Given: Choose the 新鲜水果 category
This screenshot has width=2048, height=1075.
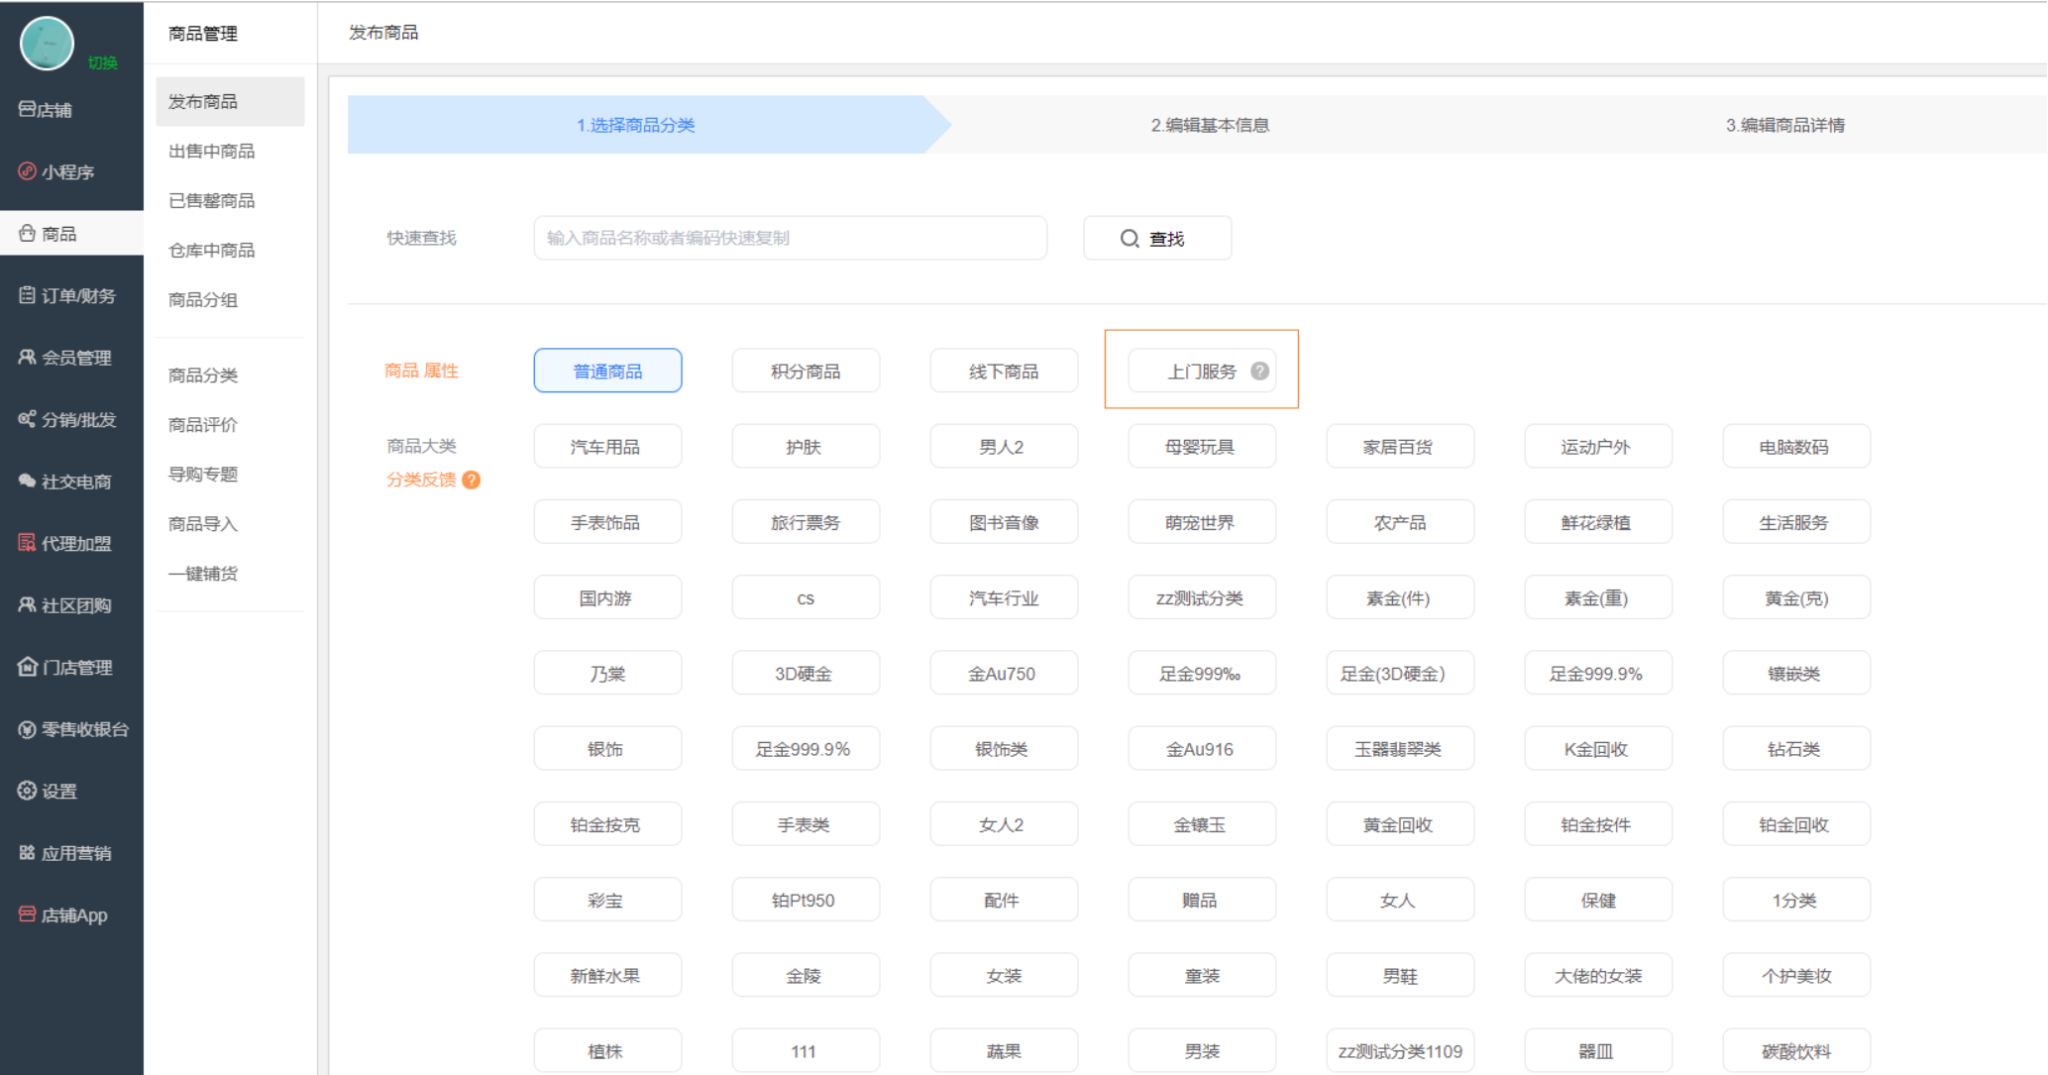Looking at the screenshot, I should coord(608,975).
